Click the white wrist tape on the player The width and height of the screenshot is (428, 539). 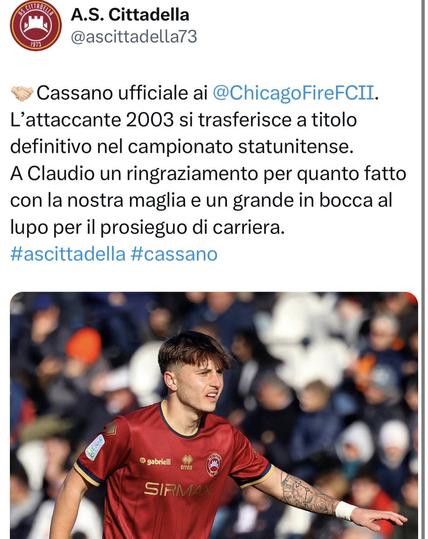point(345,510)
